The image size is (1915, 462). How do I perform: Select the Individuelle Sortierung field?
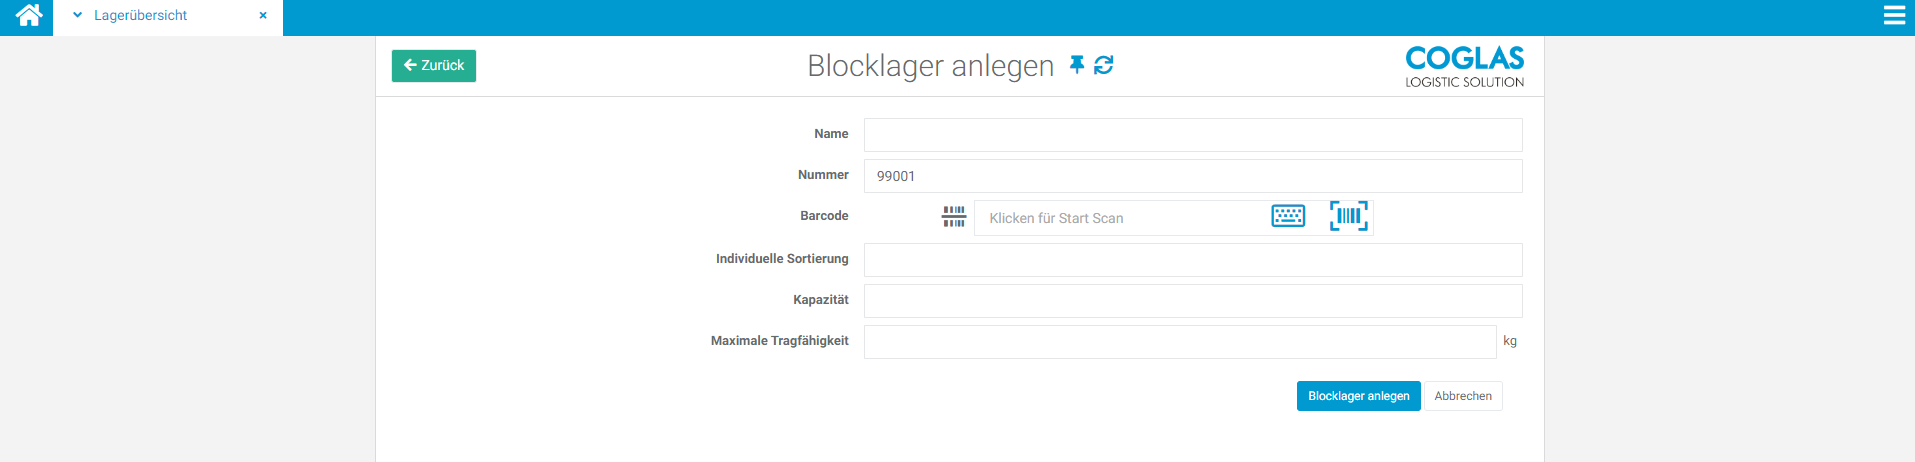(1192, 260)
